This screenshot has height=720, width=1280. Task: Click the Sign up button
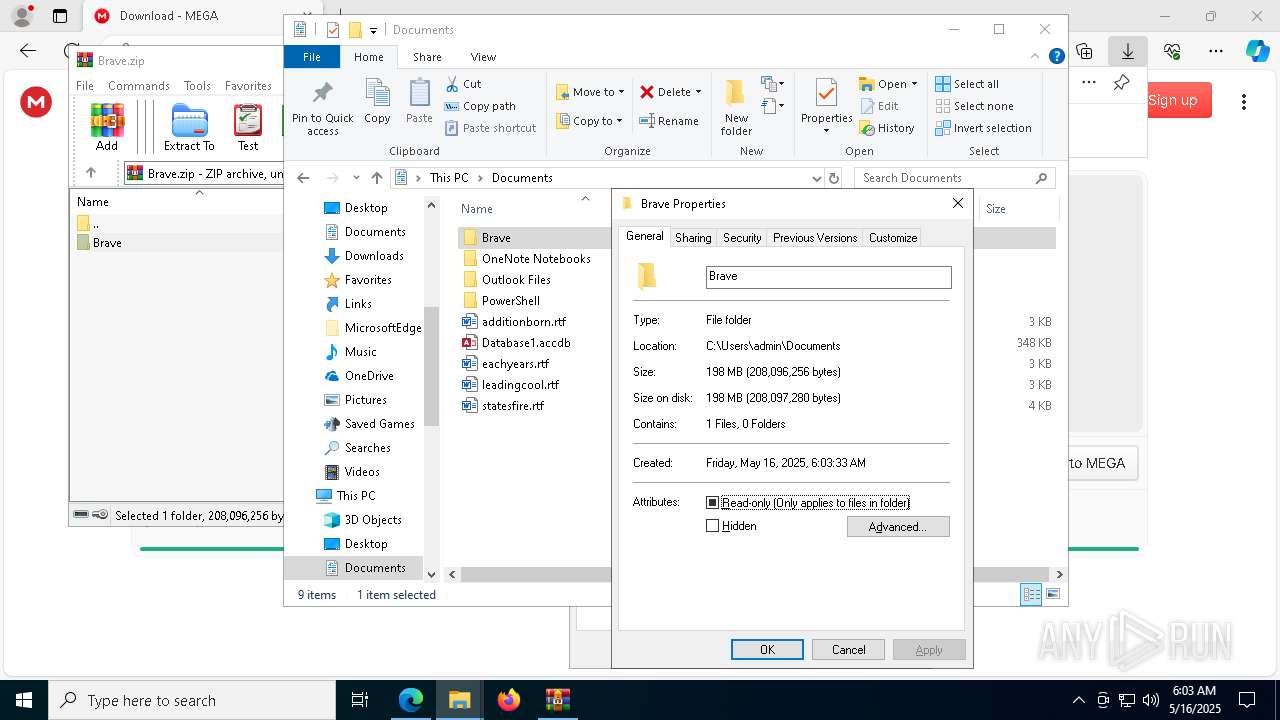(x=1172, y=100)
